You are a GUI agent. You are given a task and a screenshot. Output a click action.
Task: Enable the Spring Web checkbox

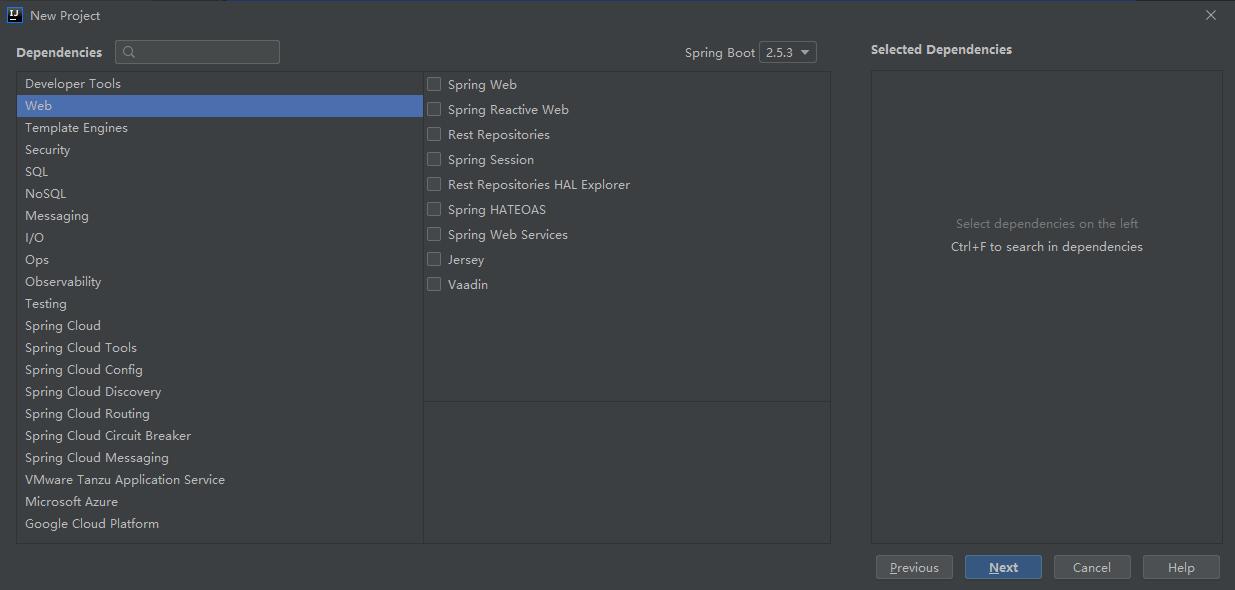point(434,84)
